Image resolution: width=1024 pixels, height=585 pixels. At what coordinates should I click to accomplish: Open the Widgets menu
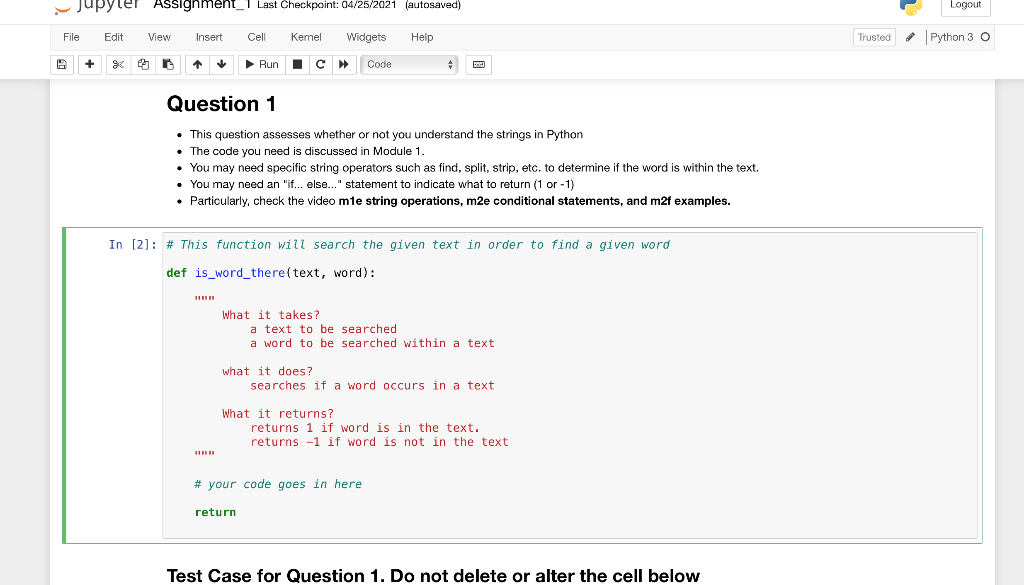pyautogui.click(x=366, y=37)
